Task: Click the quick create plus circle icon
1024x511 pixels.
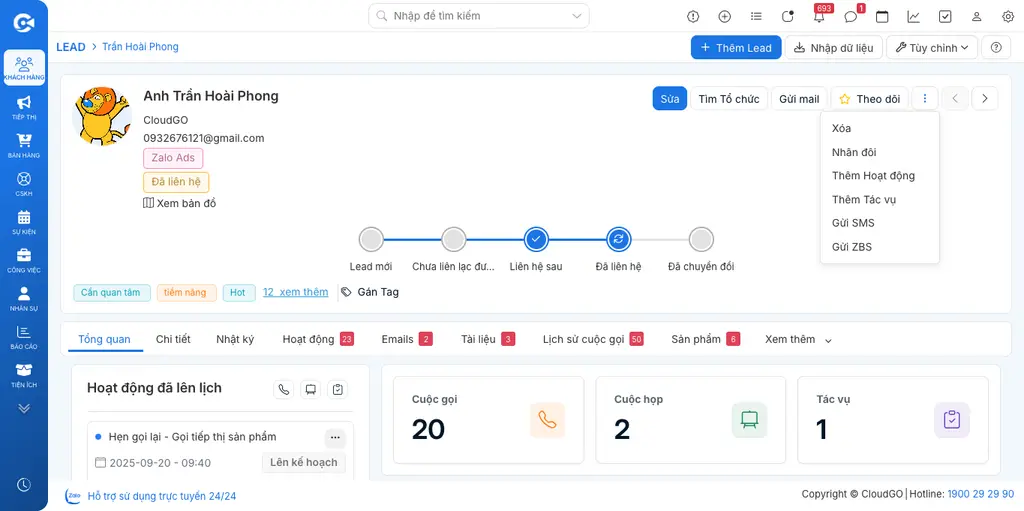Action: tap(724, 16)
